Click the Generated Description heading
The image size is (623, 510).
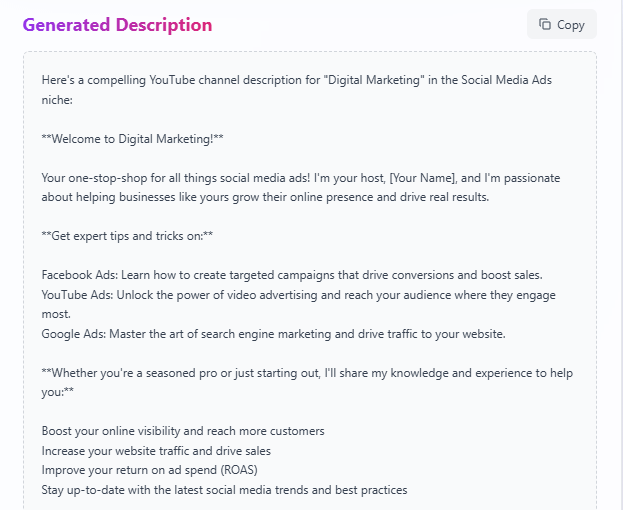point(117,25)
